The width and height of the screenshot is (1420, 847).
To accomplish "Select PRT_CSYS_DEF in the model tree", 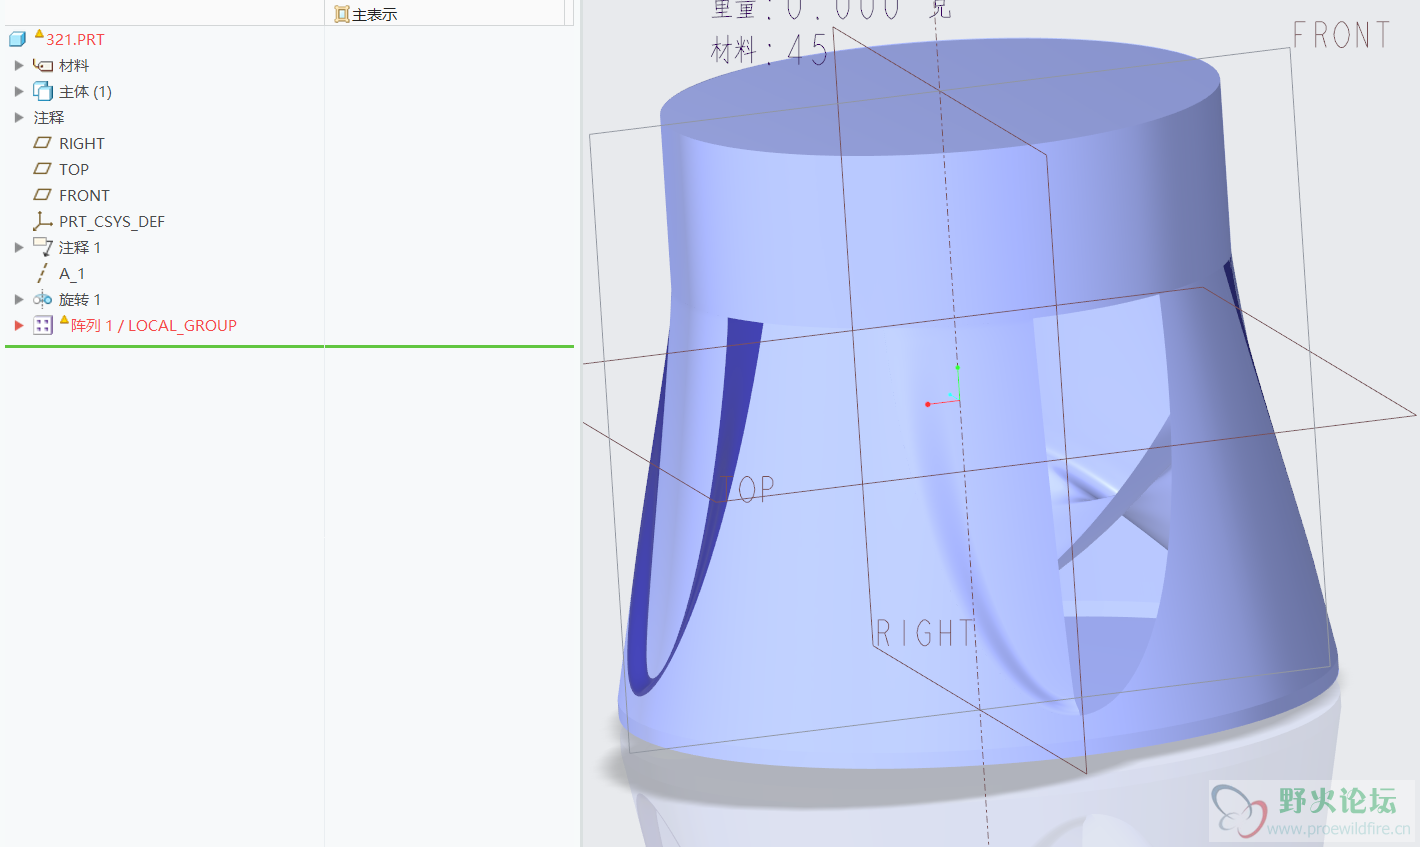I will coord(111,222).
